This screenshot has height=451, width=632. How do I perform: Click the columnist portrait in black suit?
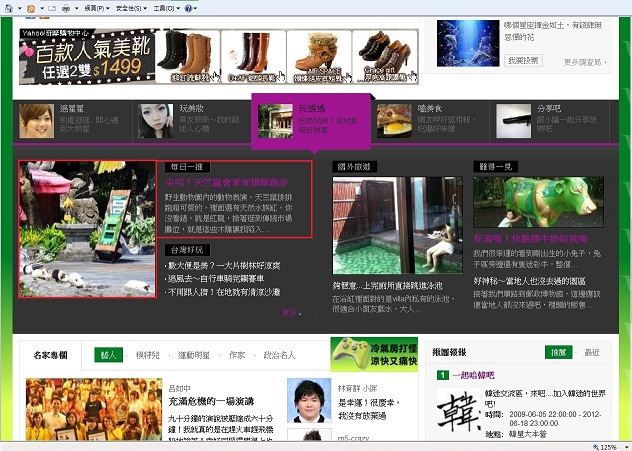coord(309,400)
